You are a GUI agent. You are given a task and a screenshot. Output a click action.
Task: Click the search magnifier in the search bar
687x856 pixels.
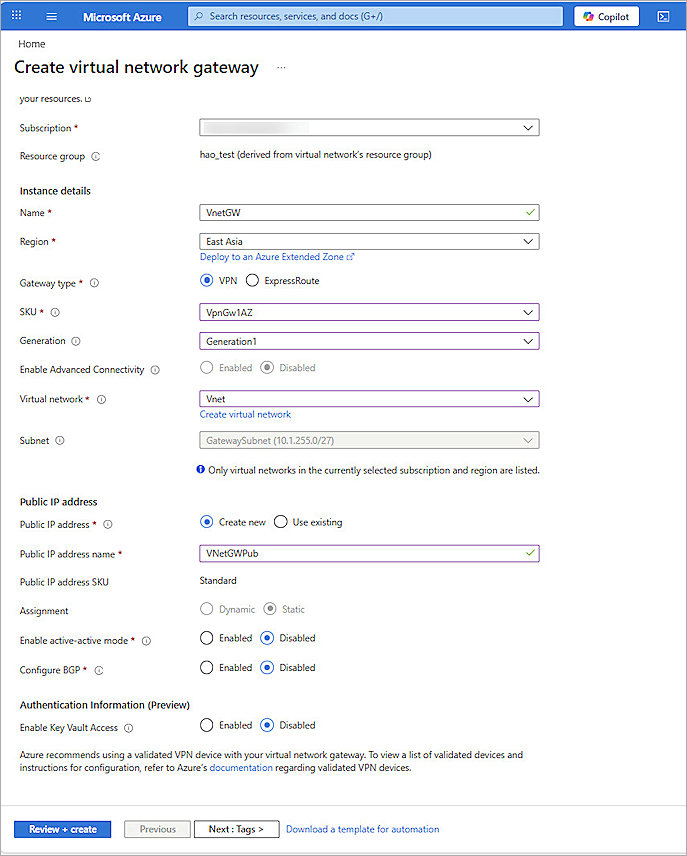pyautogui.click(x=200, y=16)
